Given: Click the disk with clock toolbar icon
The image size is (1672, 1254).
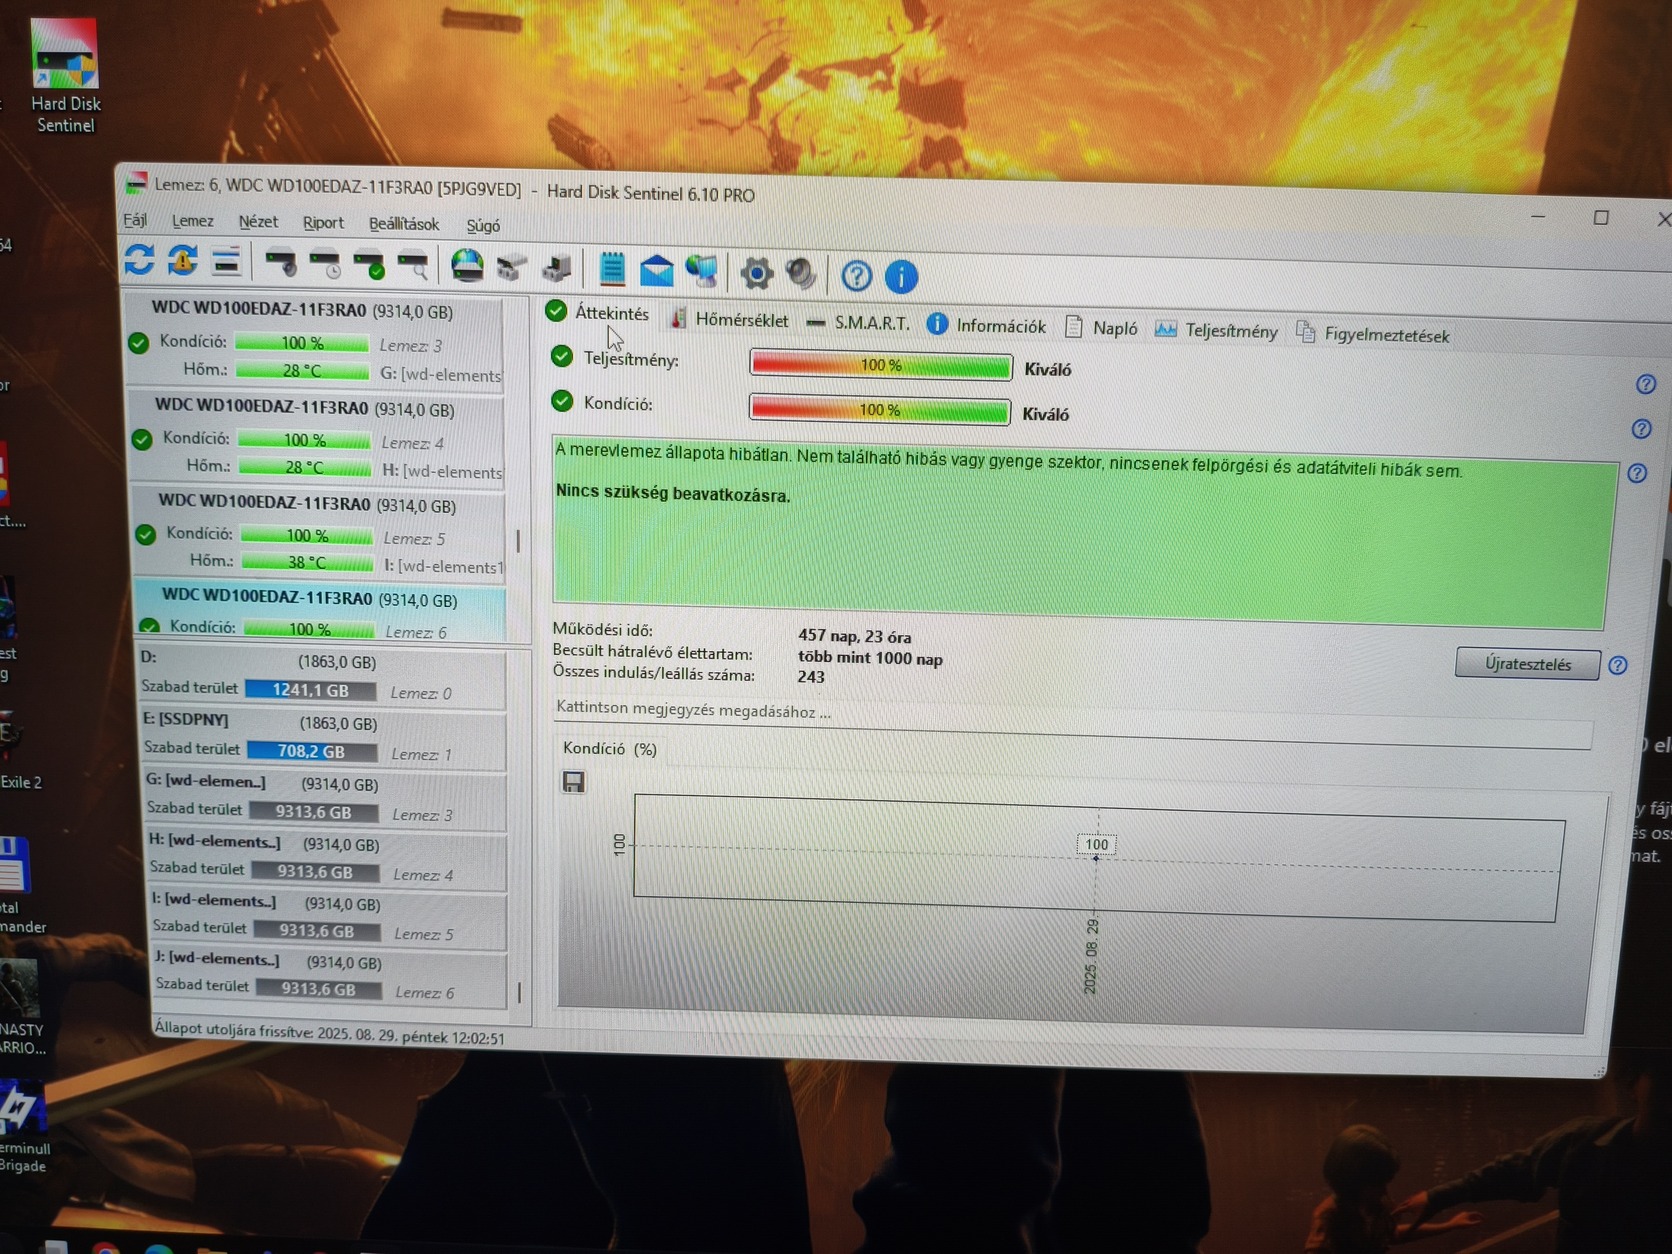Looking at the screenshot, I should click(326, 264).
